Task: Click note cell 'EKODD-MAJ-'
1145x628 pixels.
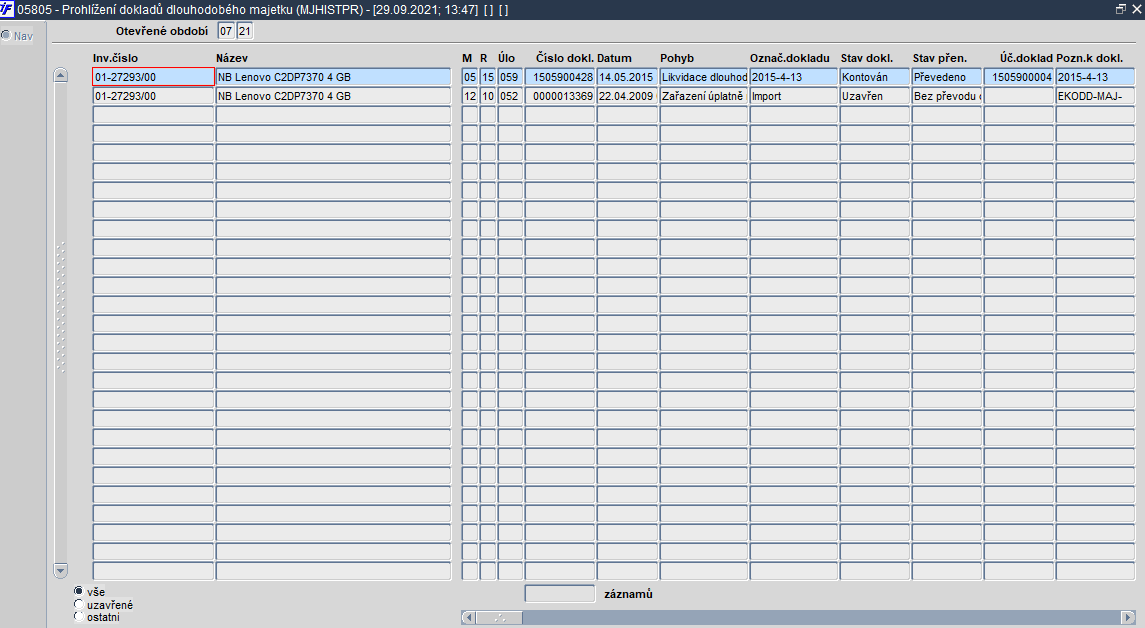Action: [x=1095, y=96]
